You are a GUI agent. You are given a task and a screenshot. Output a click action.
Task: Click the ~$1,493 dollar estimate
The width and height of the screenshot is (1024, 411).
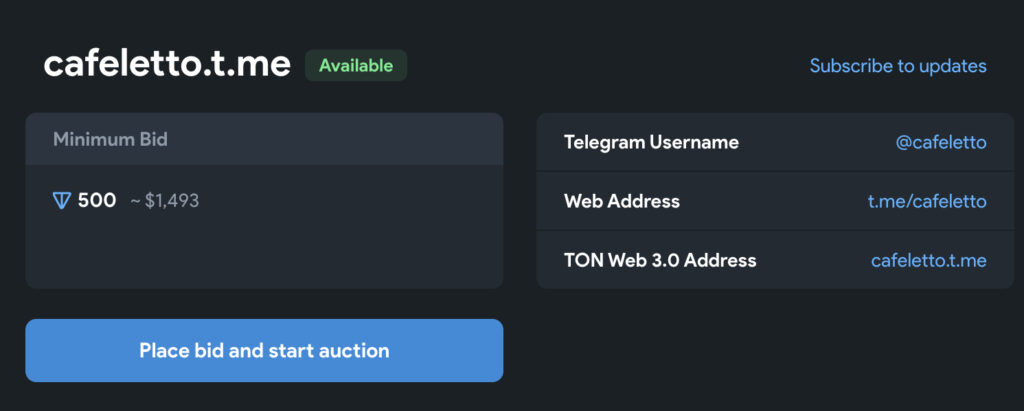(x=165, y=201)
